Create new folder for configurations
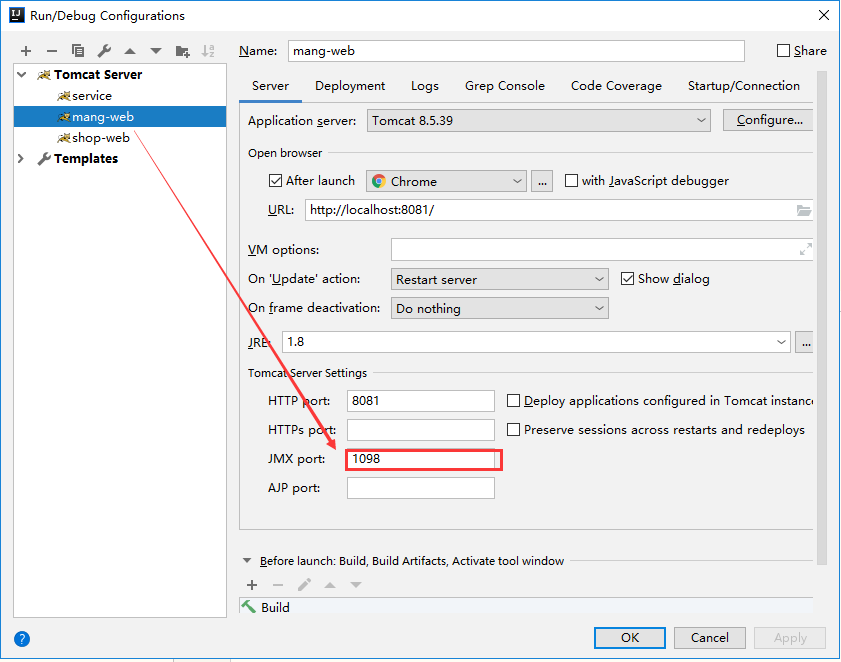 coord(182,51)
